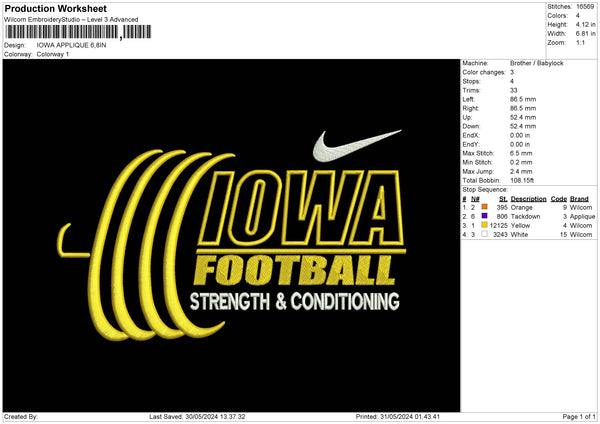600x424 pixels.
Task: Click the 'Colorway 1' value
Action: click(x=53, y=54)
